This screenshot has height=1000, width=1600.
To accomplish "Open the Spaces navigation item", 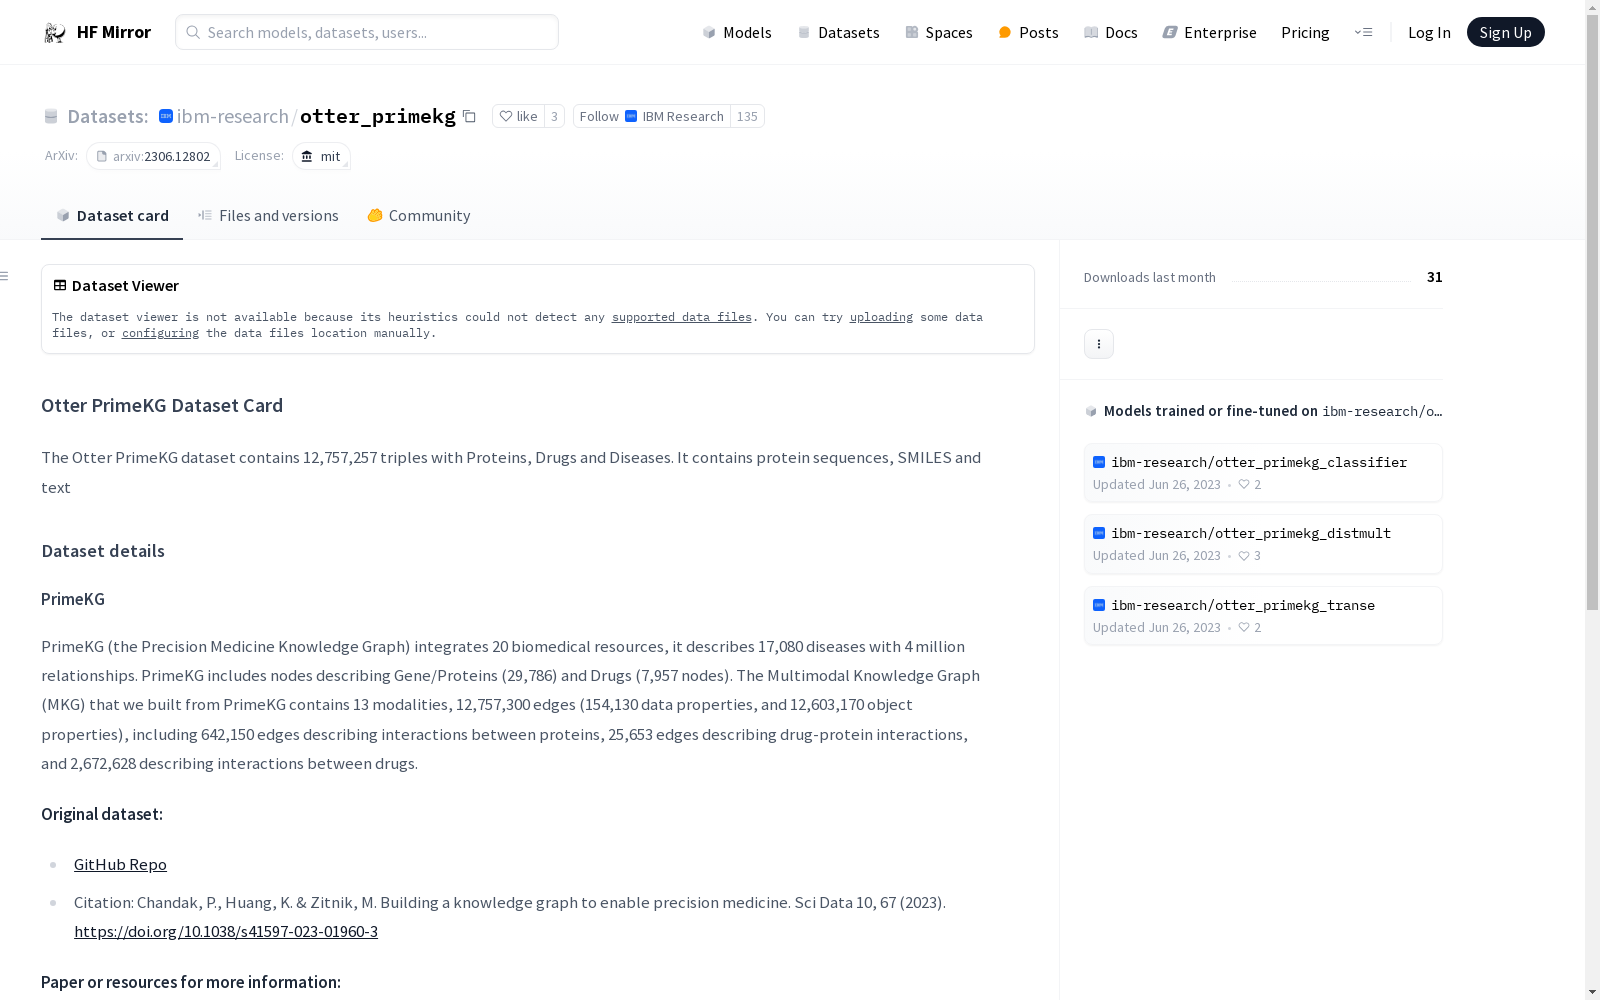I will (939, 32).
